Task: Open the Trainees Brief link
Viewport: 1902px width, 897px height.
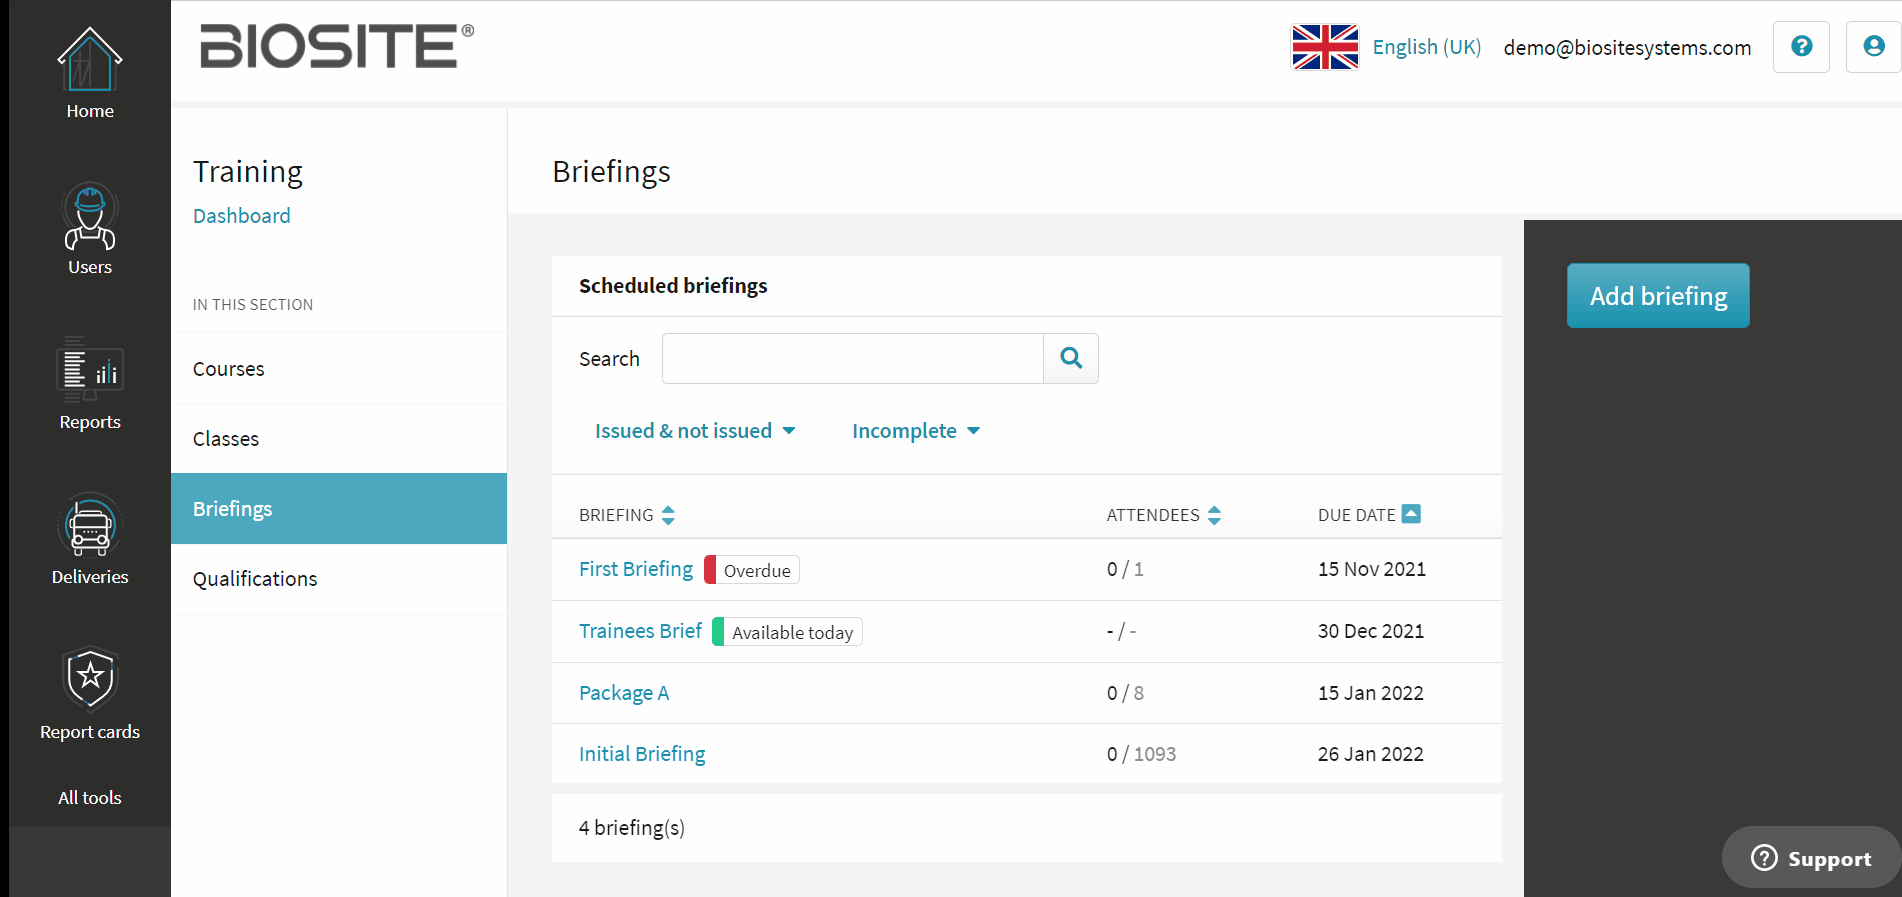Action: 640,631
